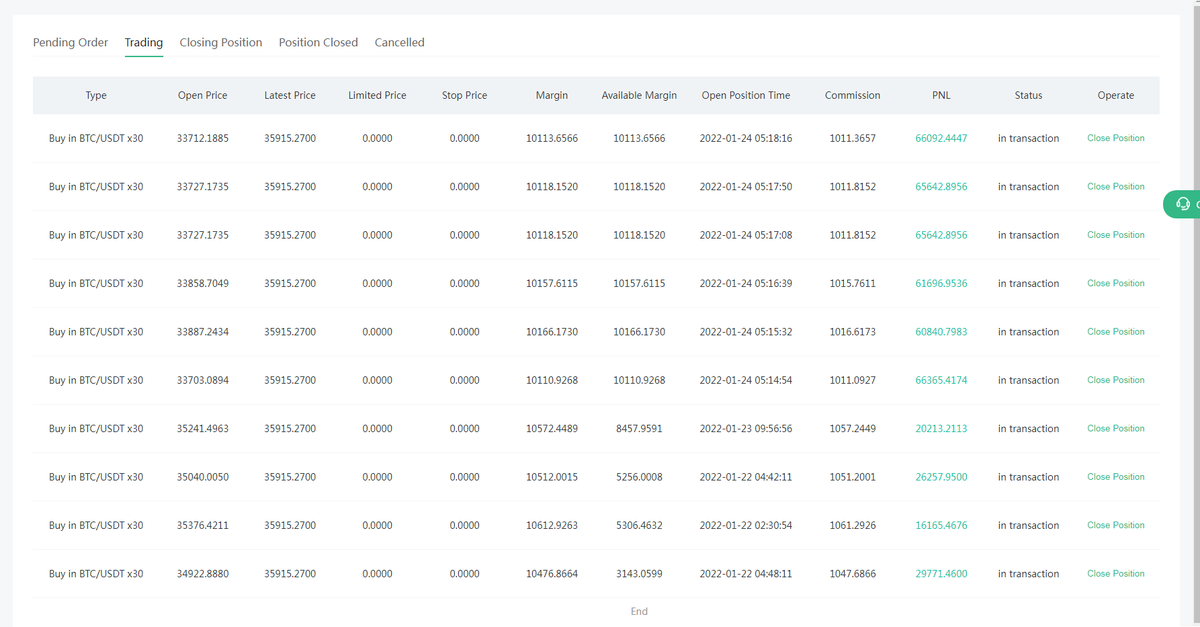Click open time 2022-01-22 02:30:54
Screen dimensions: 1200x627
click(746, 525)
